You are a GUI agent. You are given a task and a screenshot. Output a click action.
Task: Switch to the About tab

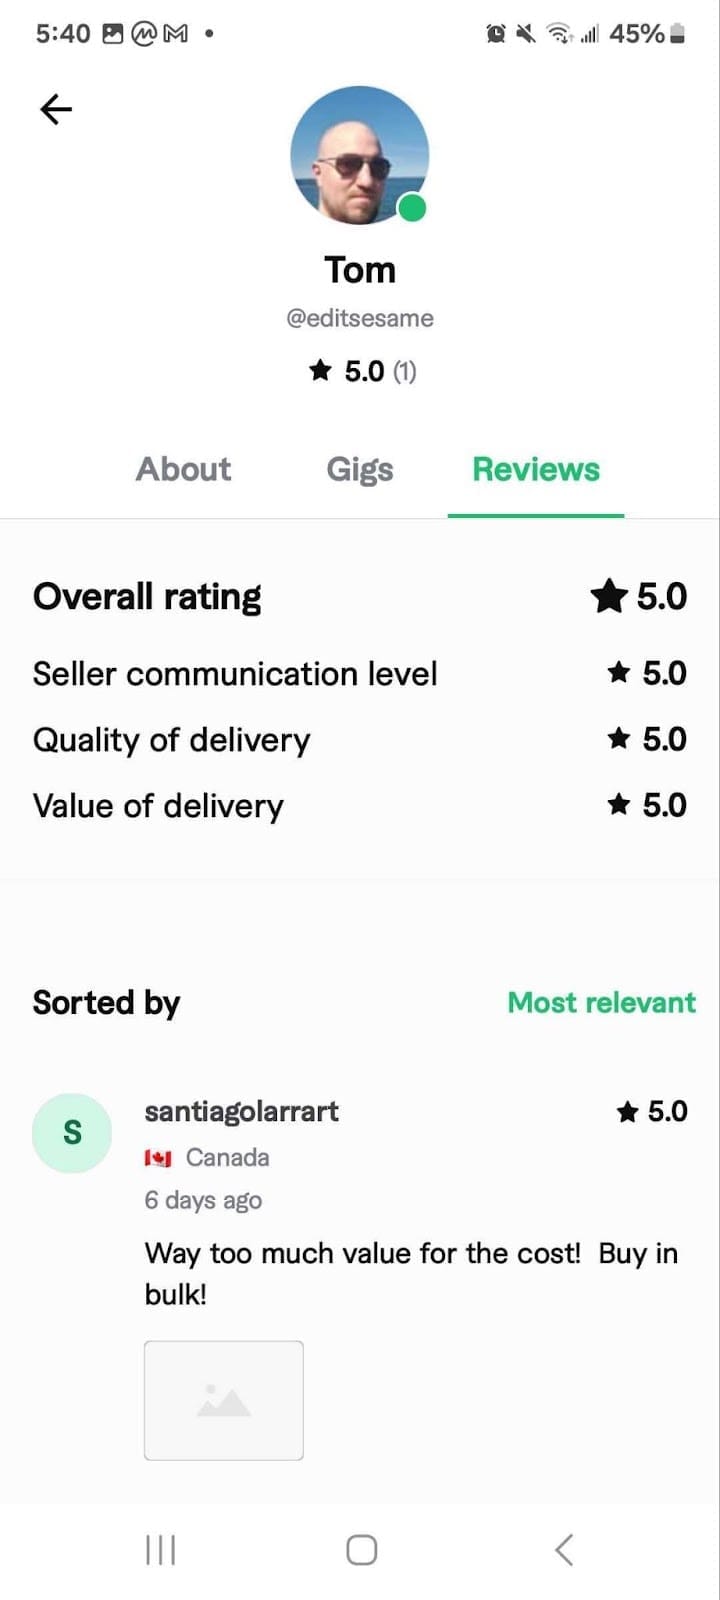(x=183, y=469)
